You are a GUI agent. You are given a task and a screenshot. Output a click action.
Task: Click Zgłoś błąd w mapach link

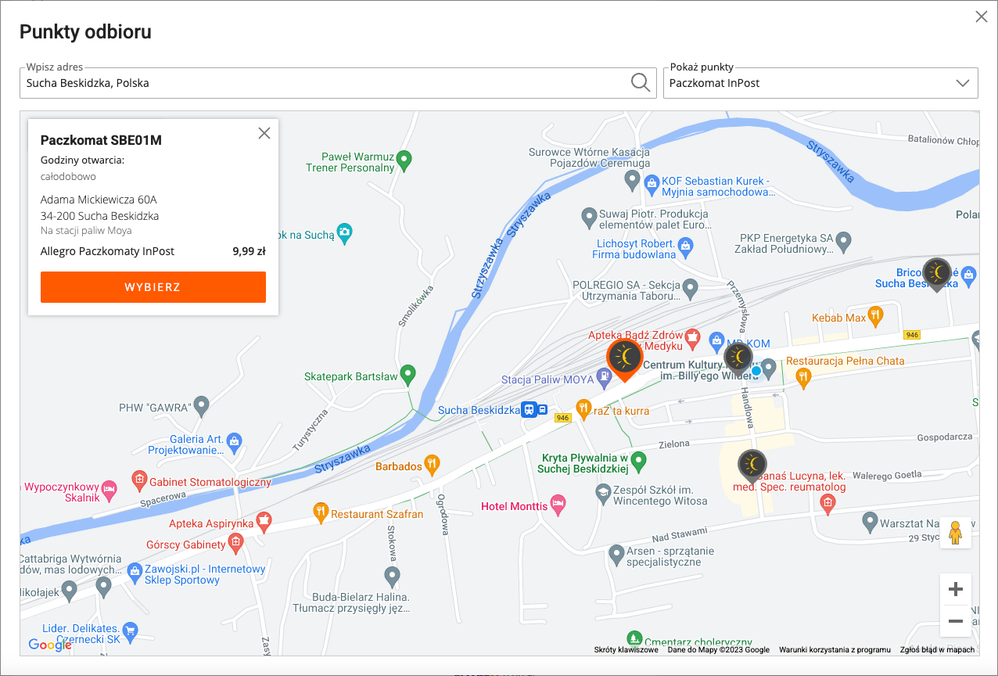tap(937, 650)
